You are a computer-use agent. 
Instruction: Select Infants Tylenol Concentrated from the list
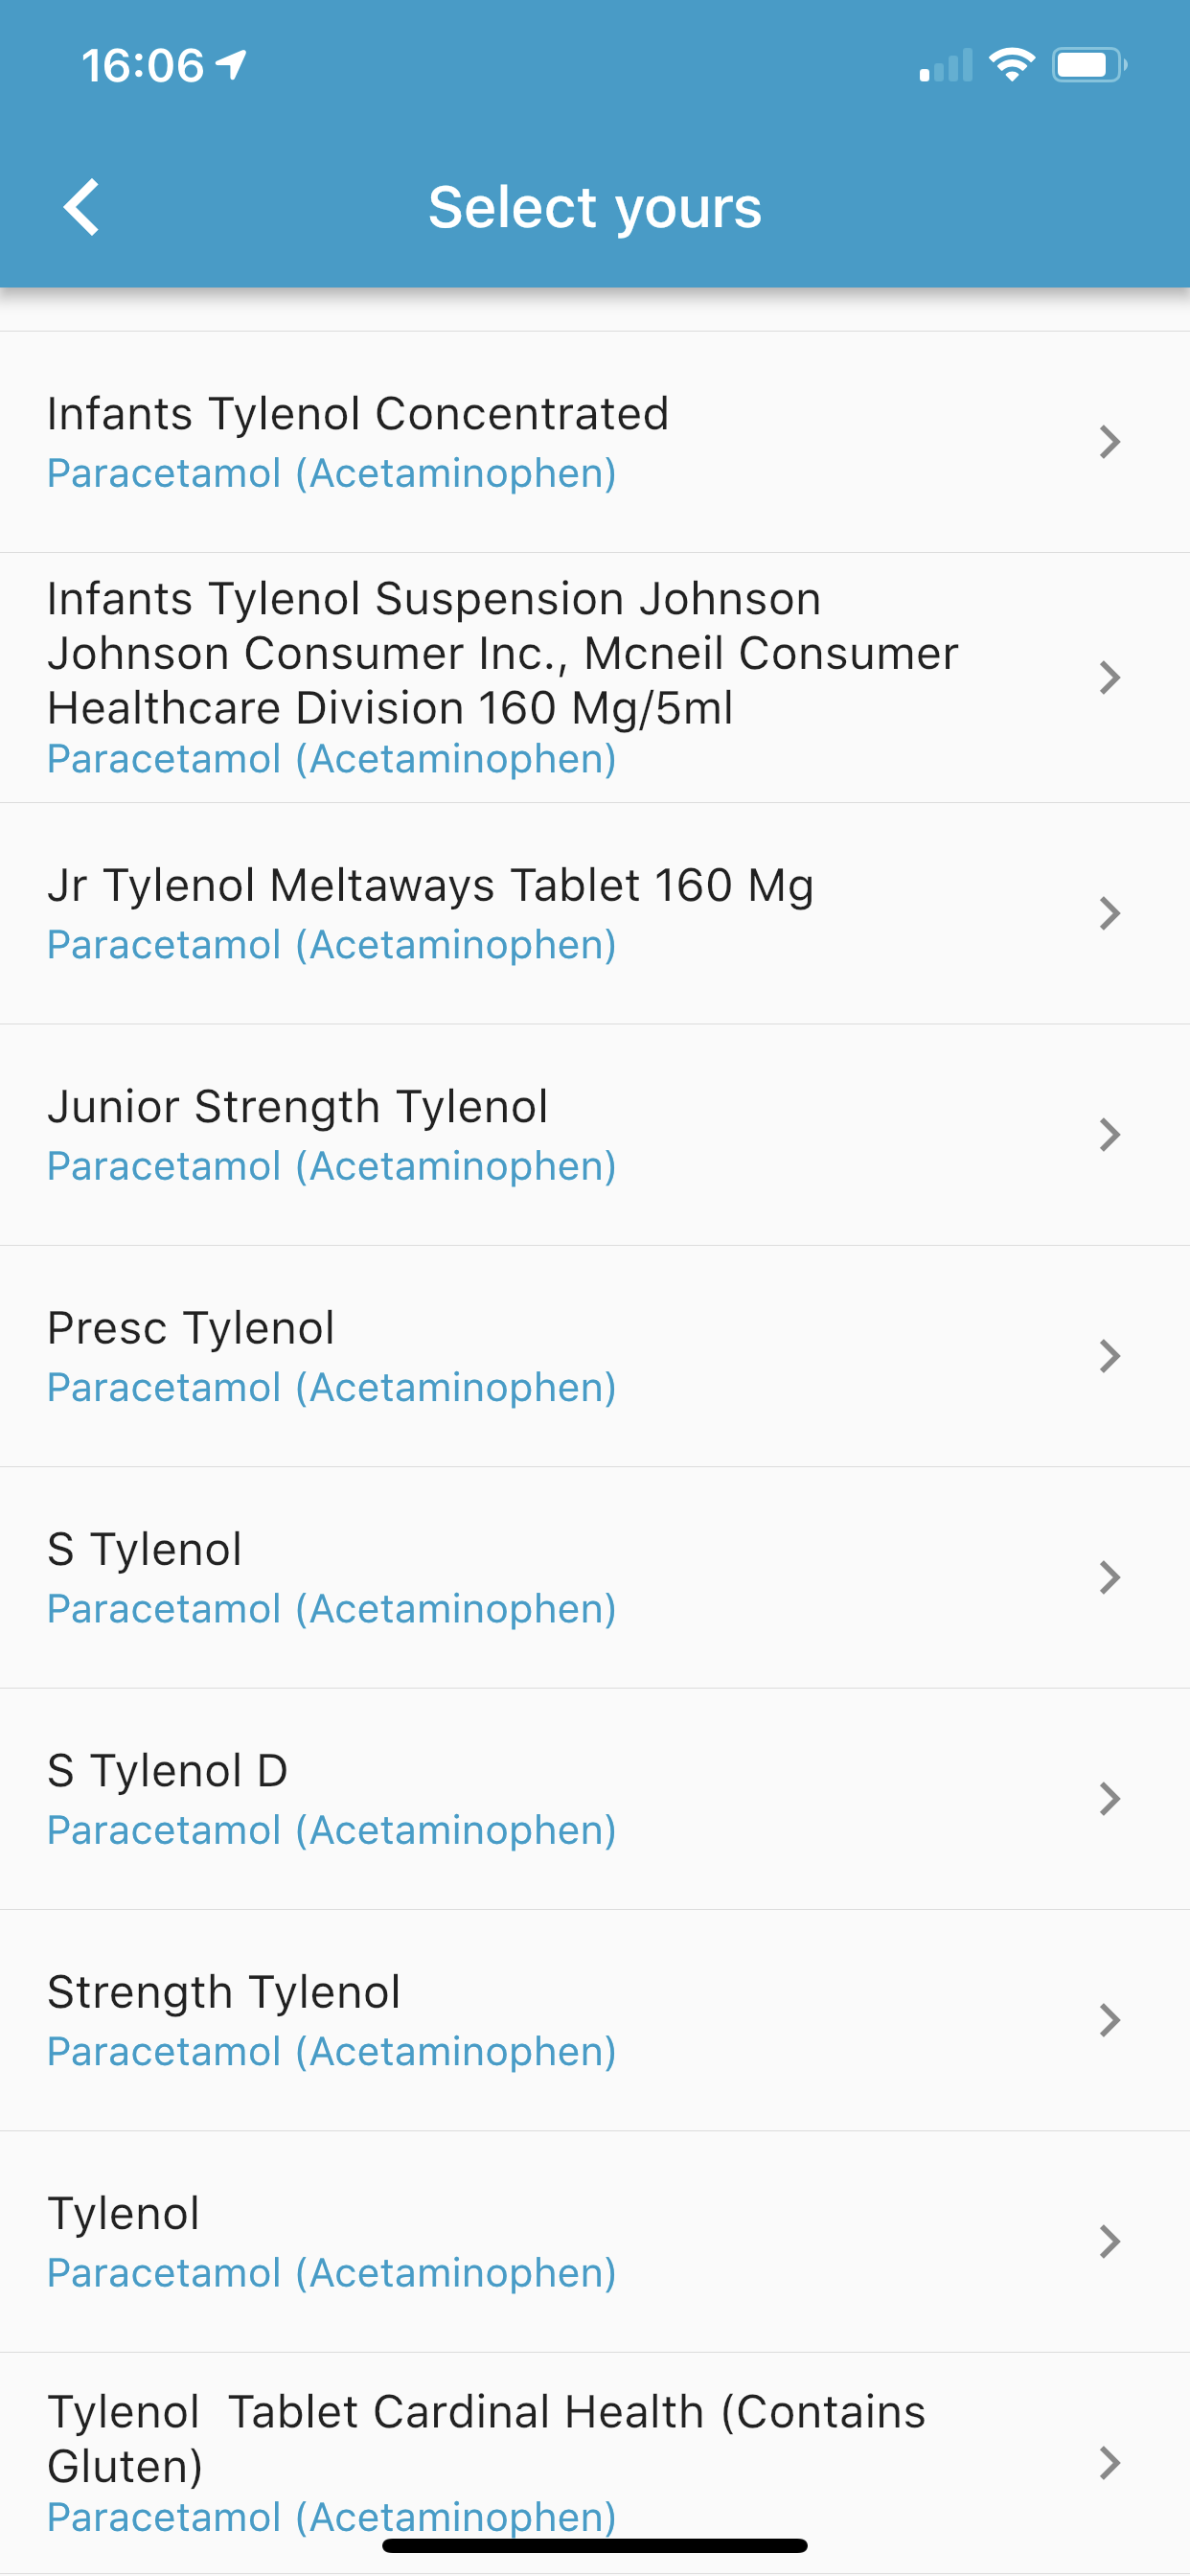point(595,442)
